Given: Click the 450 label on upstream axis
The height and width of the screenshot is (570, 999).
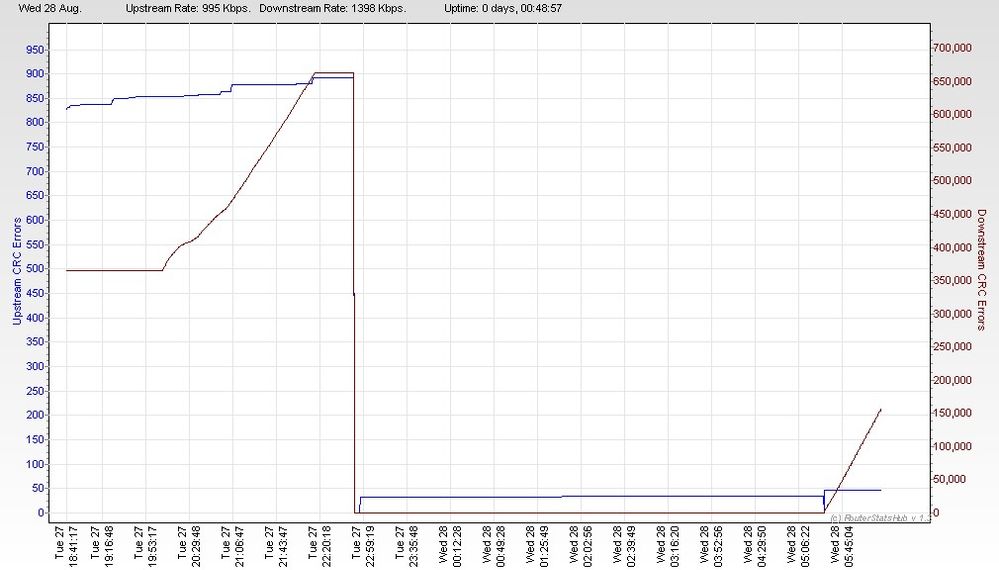Looking at the screenshot, I should pos(35,294).
